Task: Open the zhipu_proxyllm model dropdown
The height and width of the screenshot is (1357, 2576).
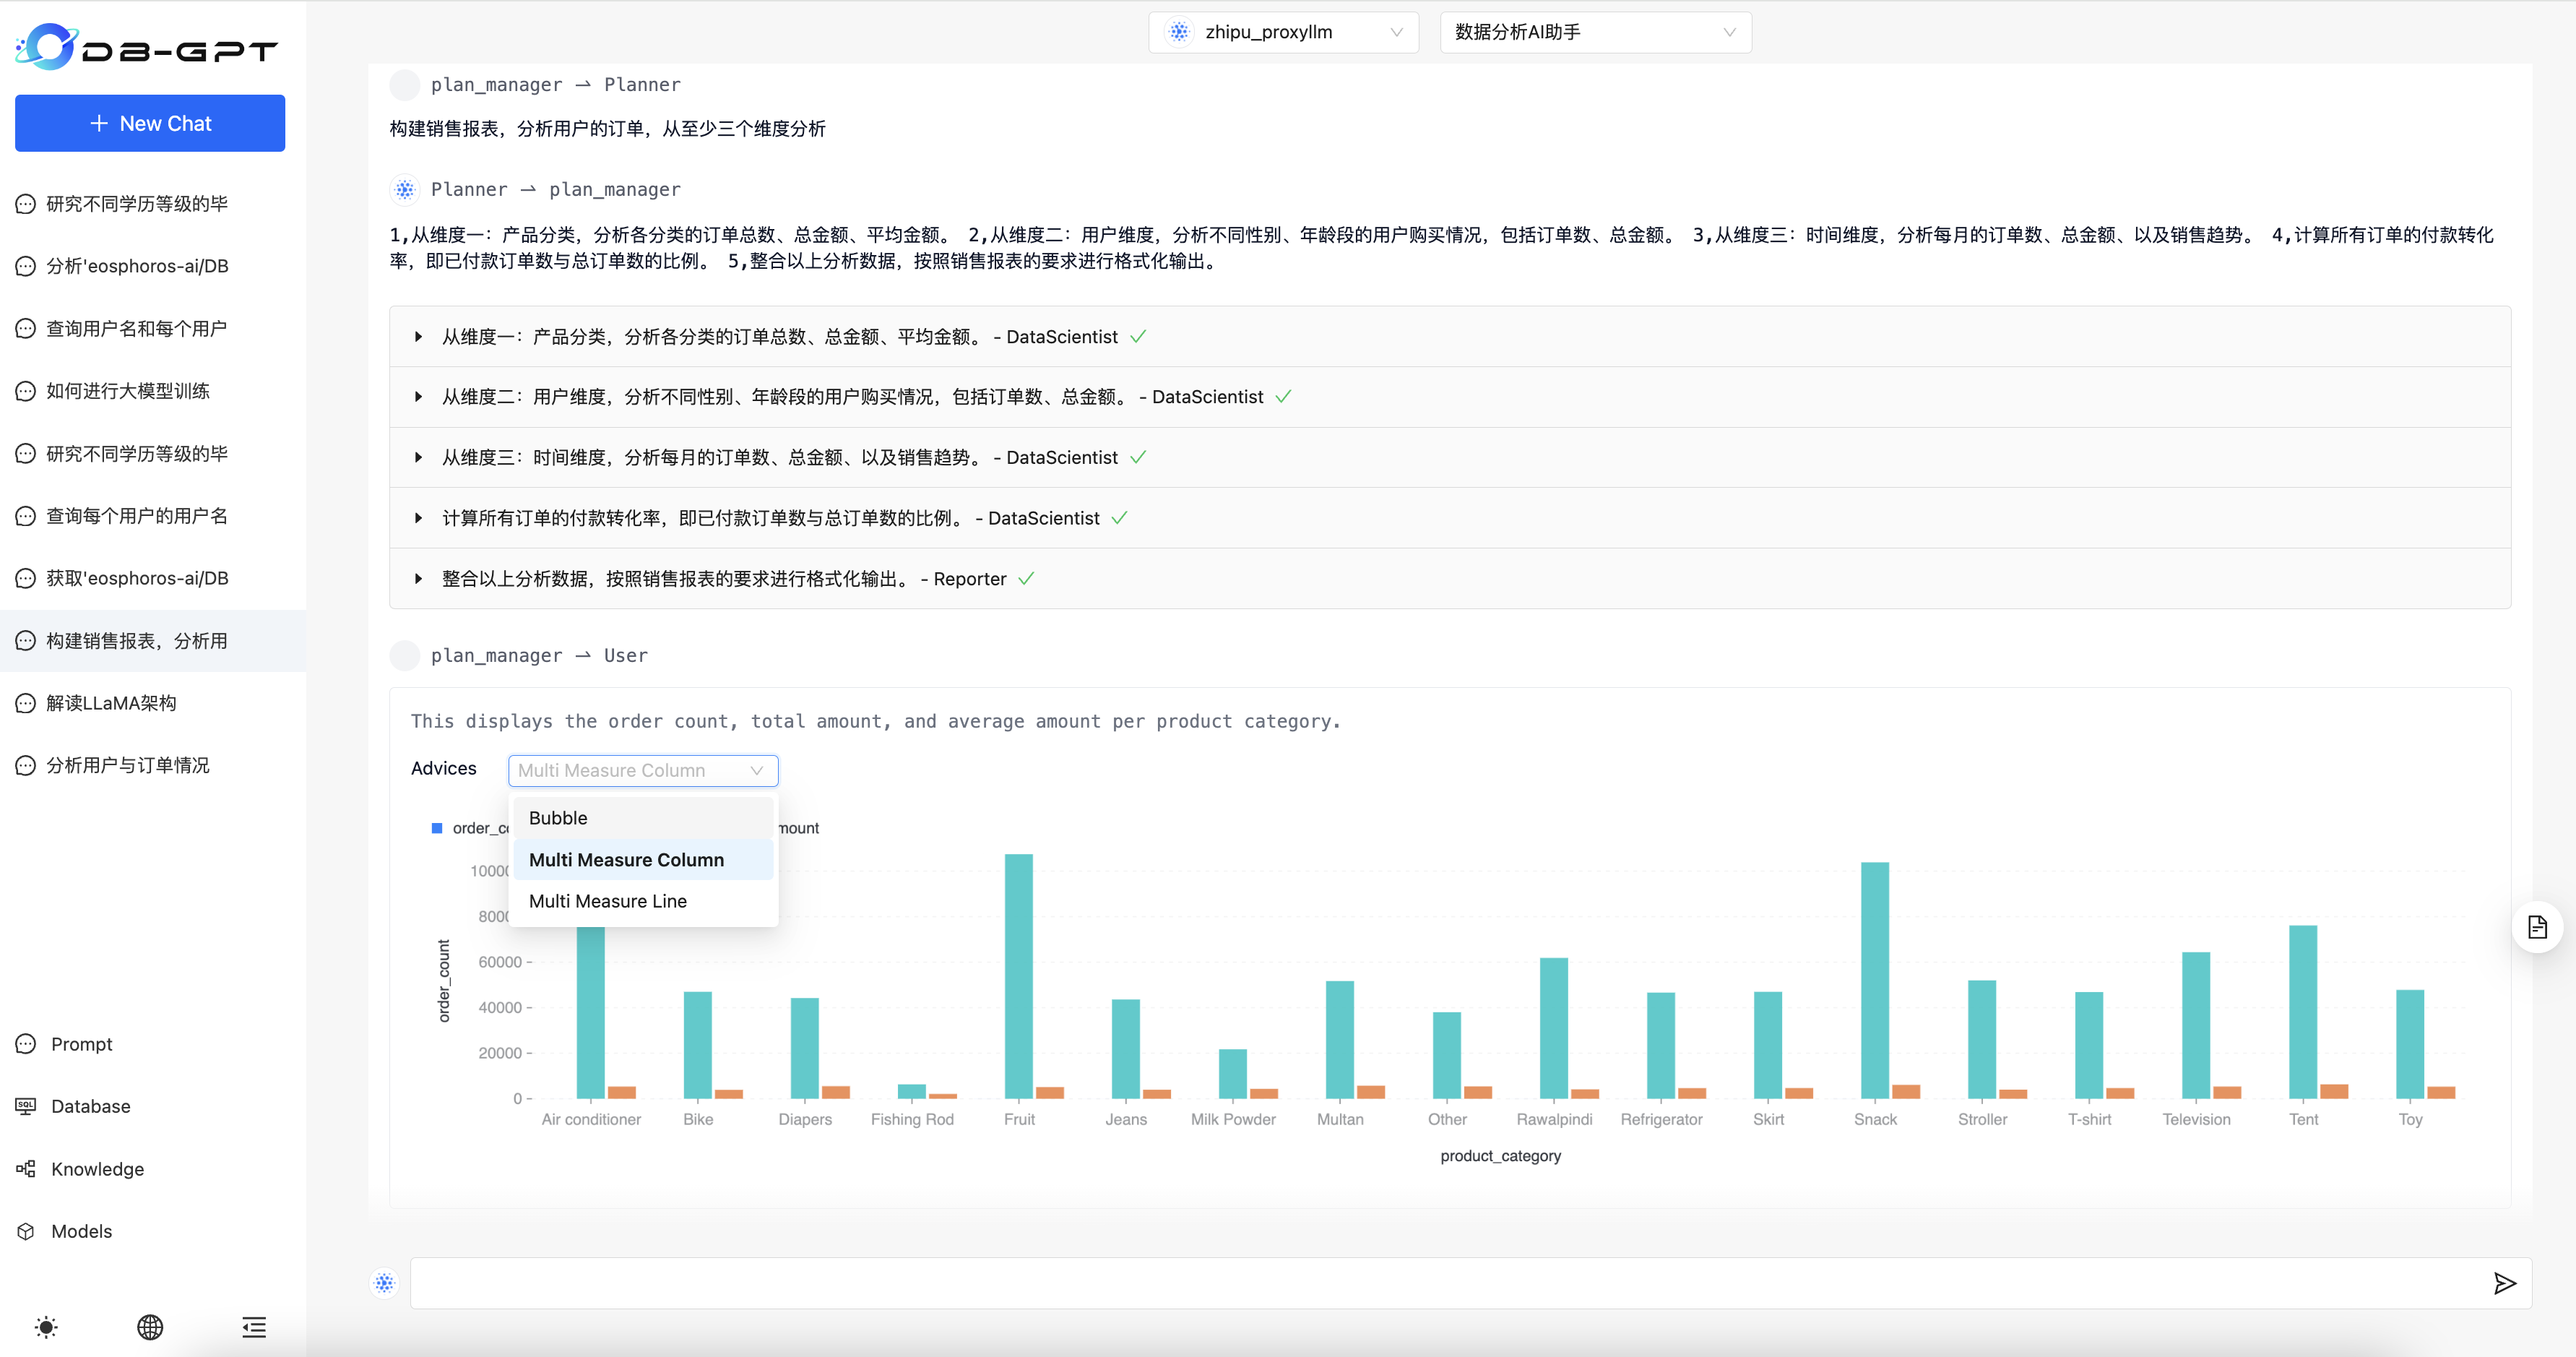Action: click(x=1283, y=32)
